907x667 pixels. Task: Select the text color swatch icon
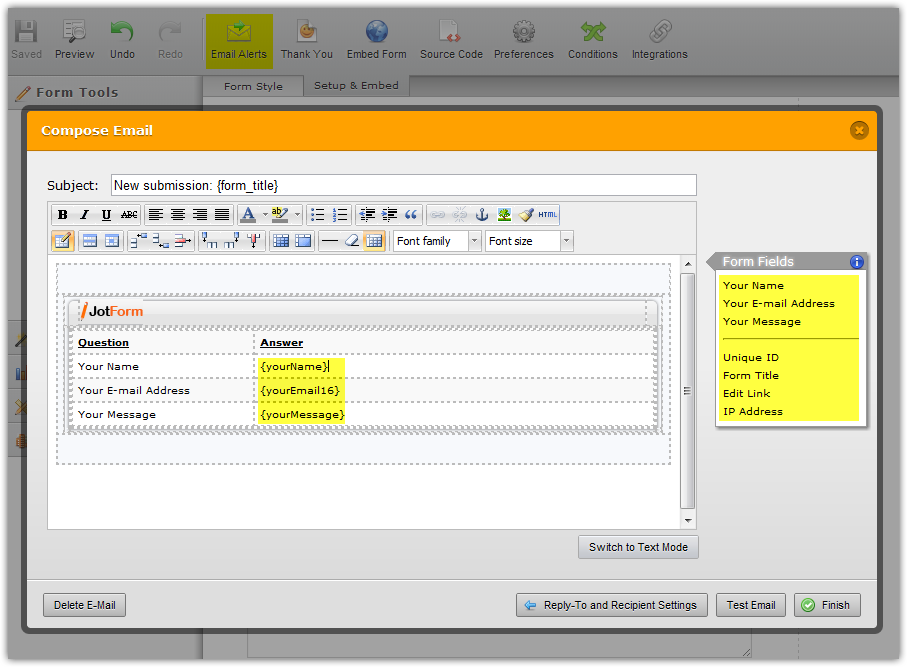pyautogui.click(x=248, y=215)
